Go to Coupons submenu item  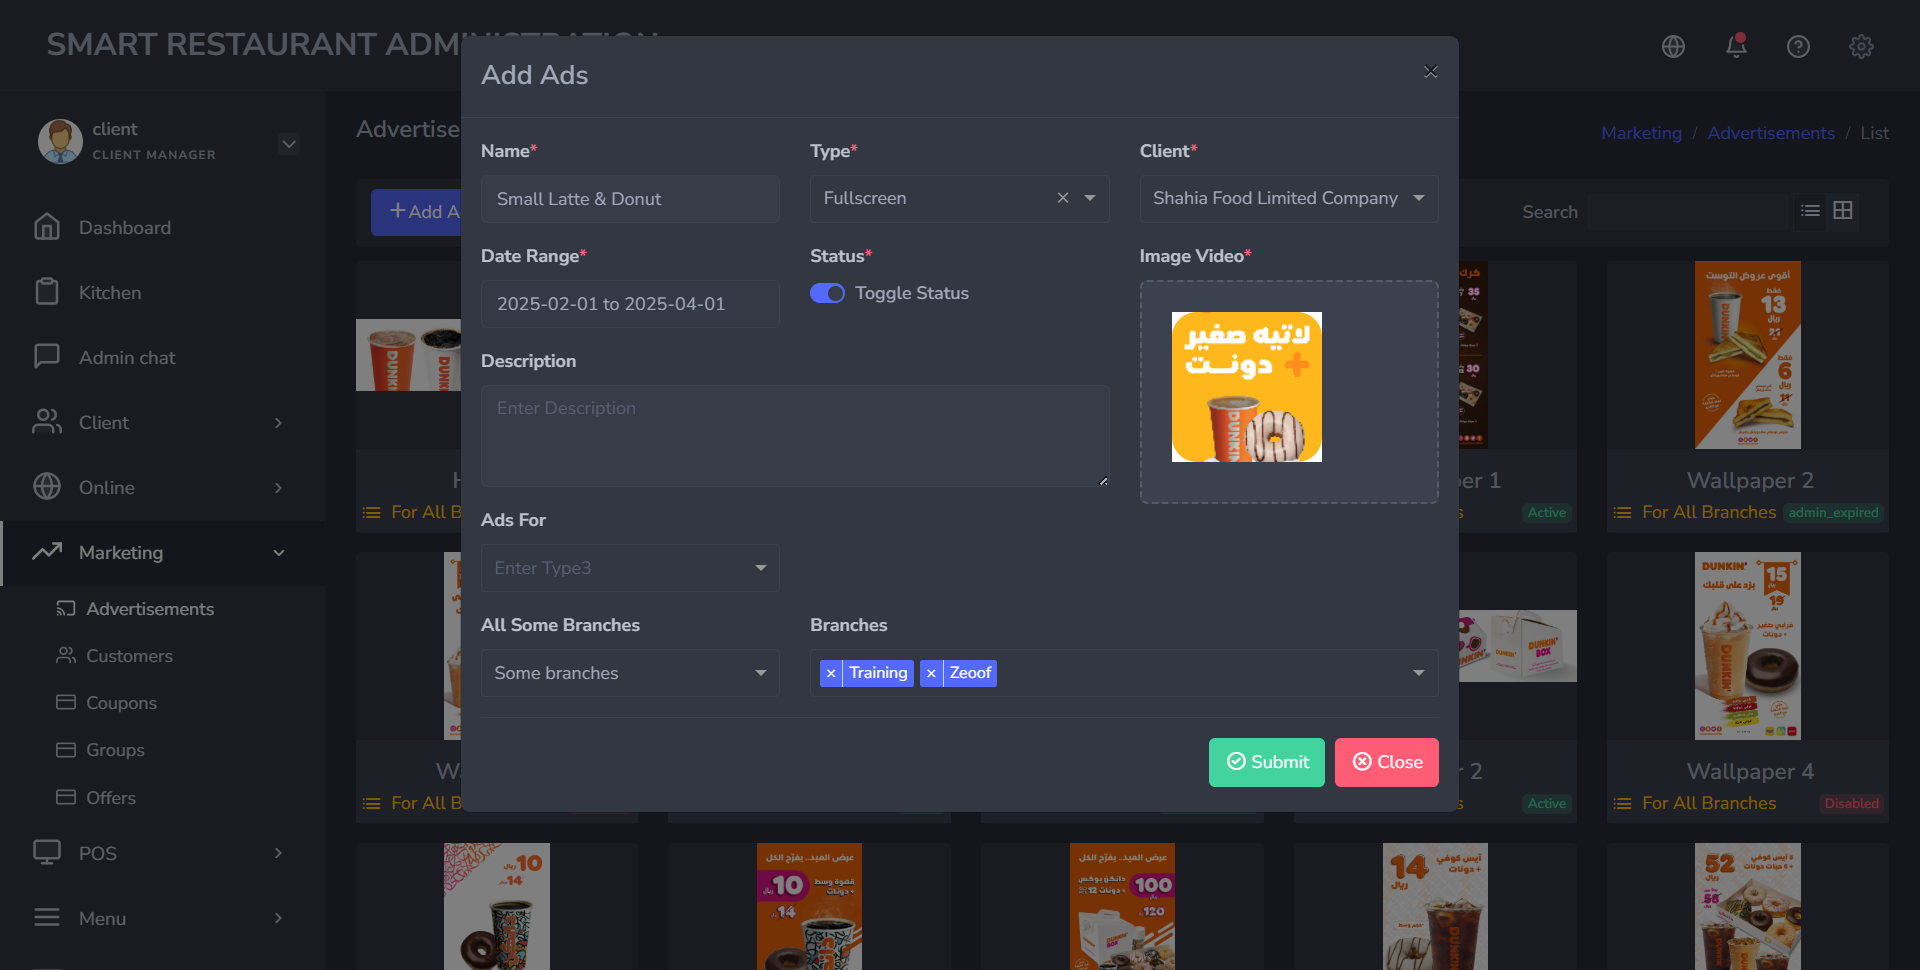(x=121, y=703)
